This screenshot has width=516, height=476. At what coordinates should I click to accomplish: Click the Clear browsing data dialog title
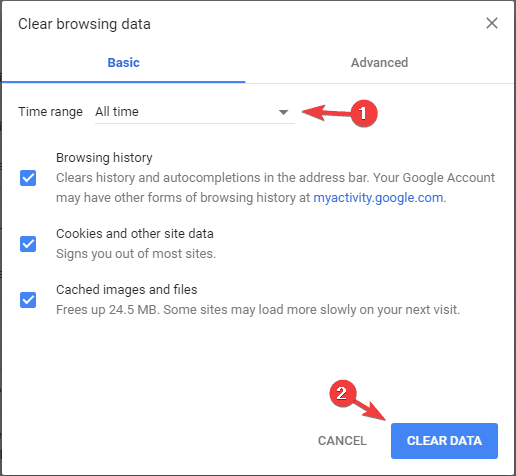[x=84, y=24]
